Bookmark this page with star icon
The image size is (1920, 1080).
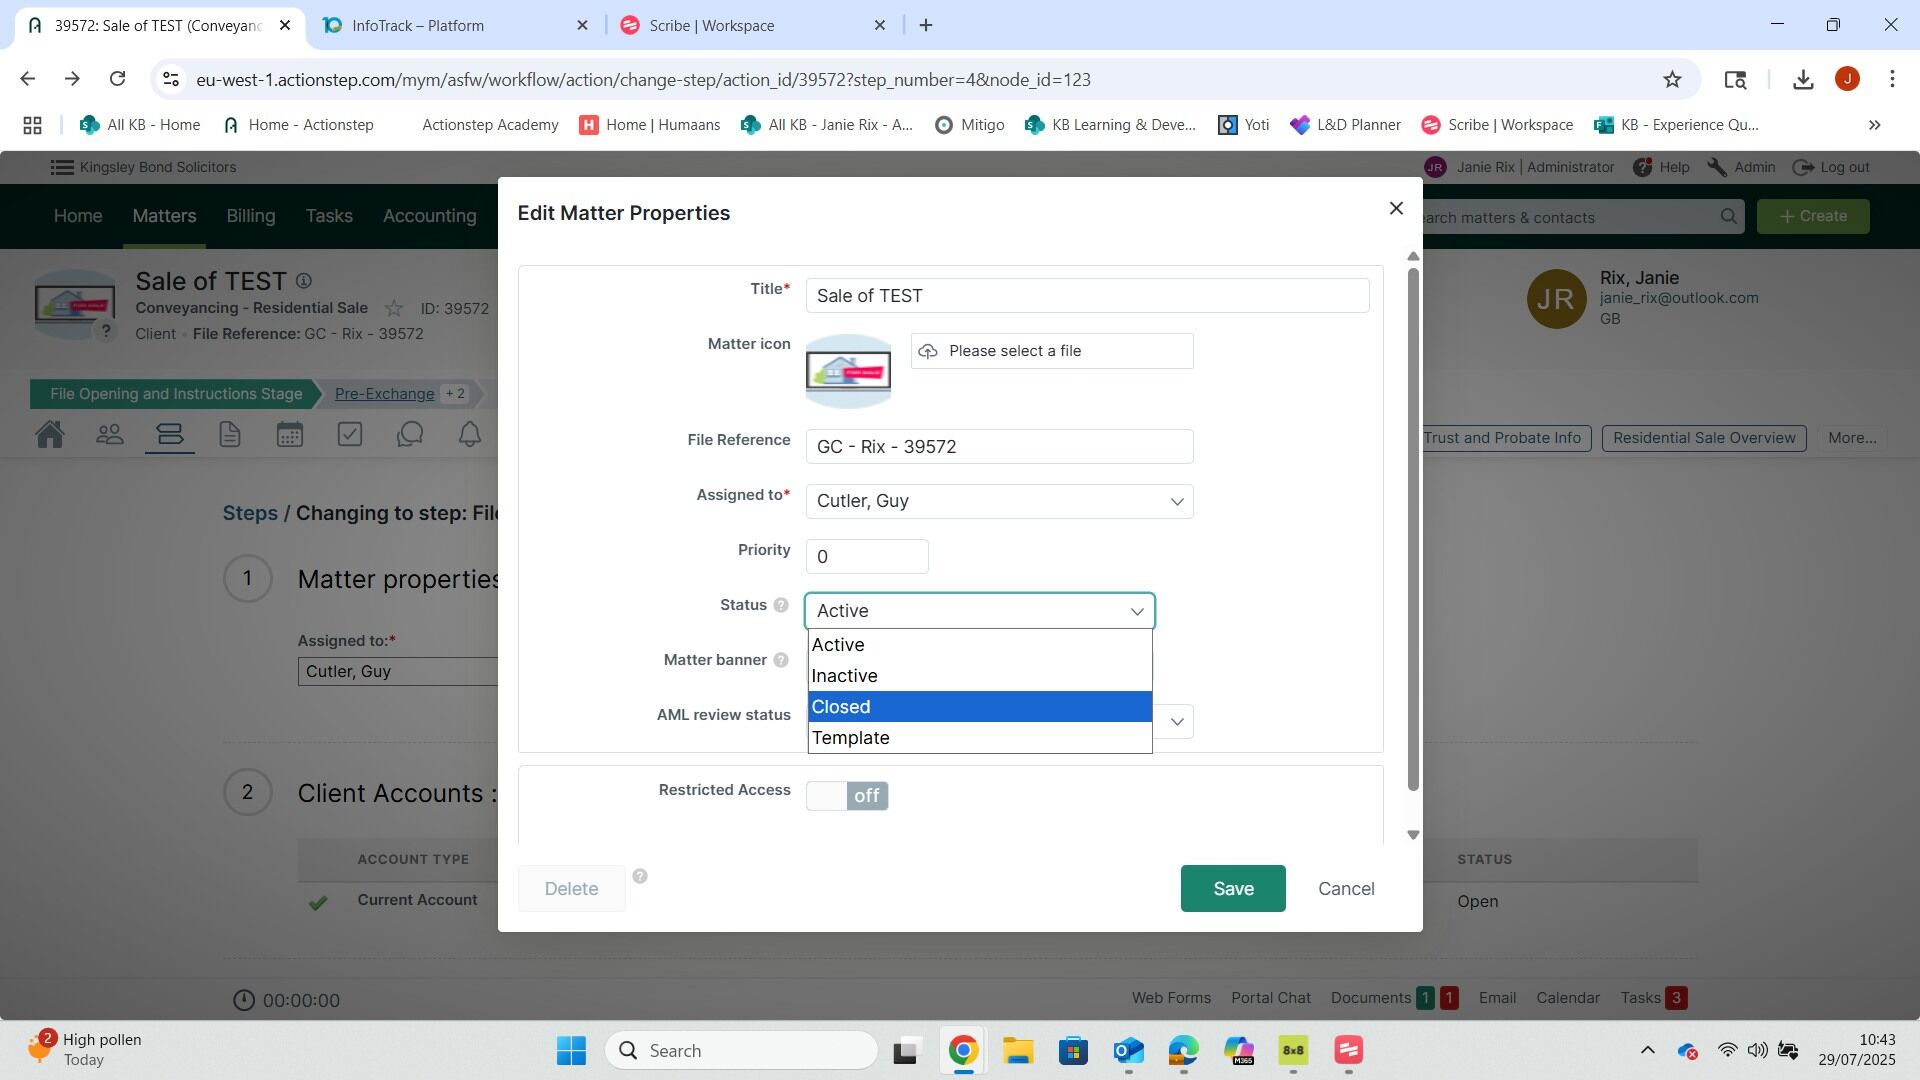(1672, 79)
